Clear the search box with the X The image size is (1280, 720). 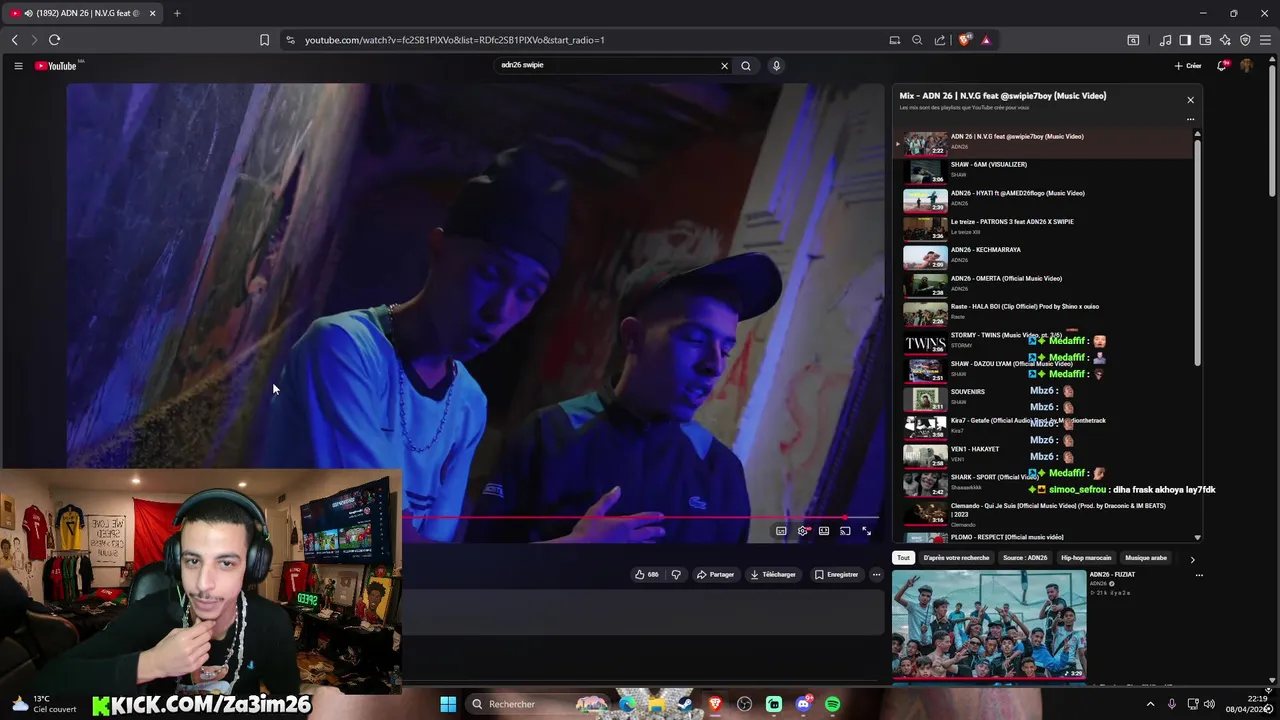(x=725, y=66)
